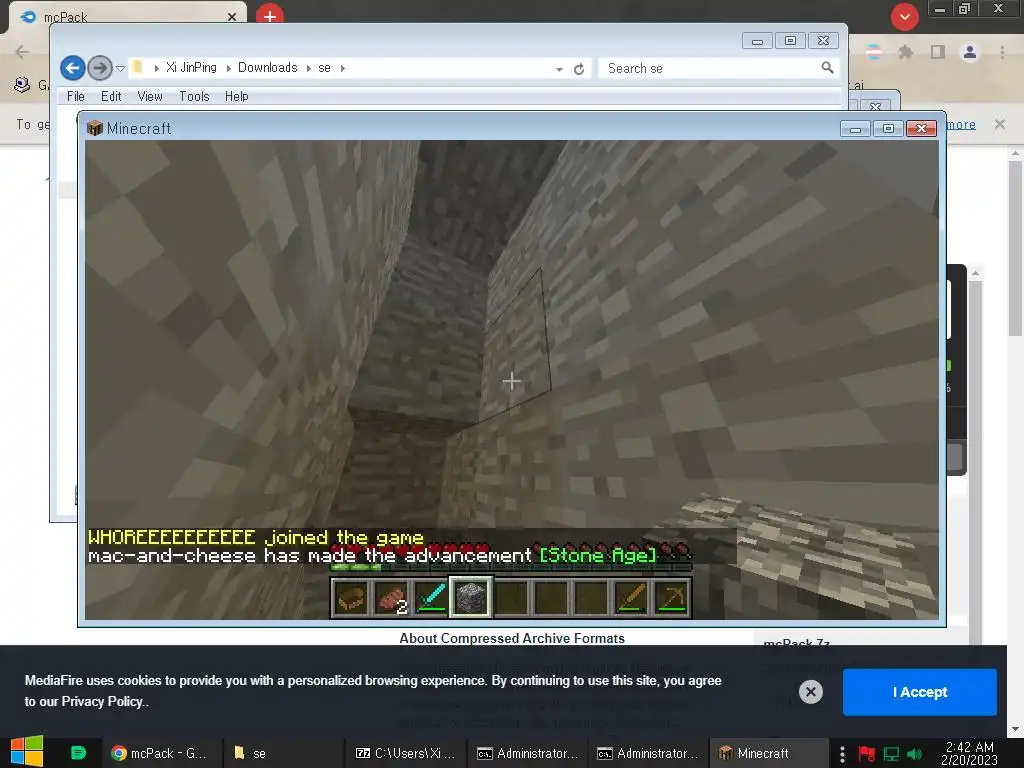Image resolution: width=1024 pixels, height=768 pixels.
Task: Close the Chrome infobar with X
Action: click(x=999, y=124)
